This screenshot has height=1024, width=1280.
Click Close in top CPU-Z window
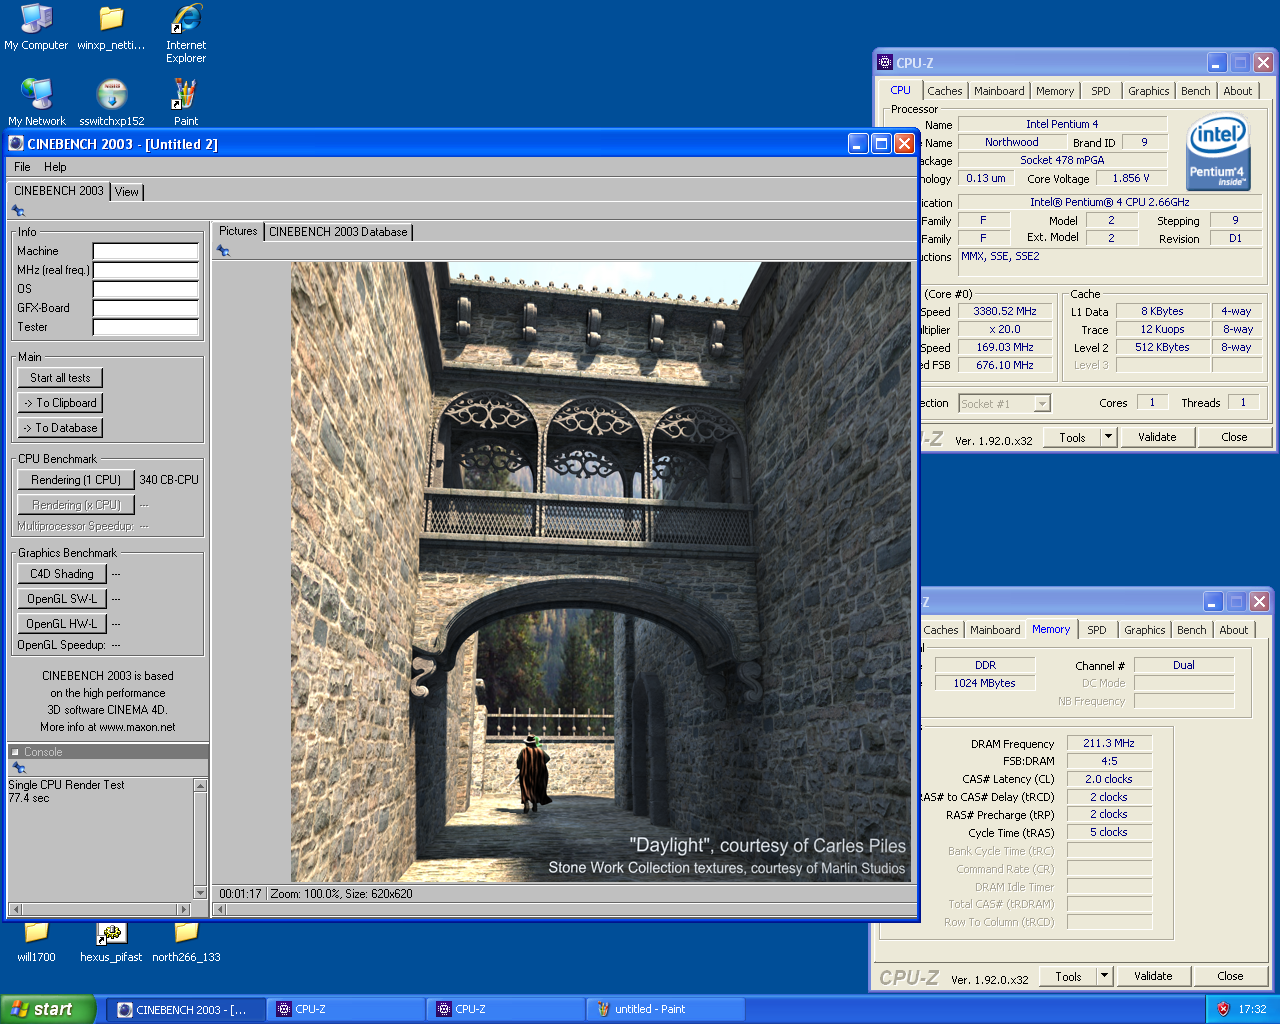tap(1234, 437)
